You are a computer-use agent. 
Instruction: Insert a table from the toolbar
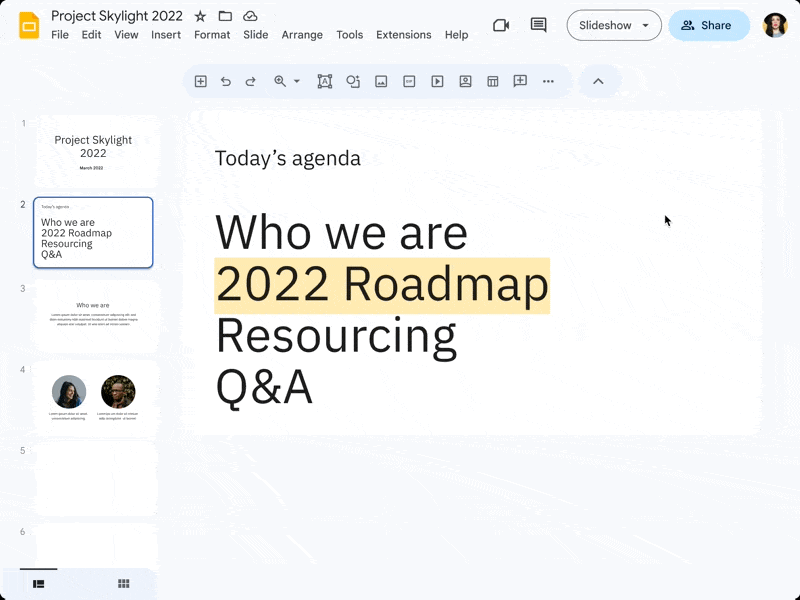click(x=492, y=81)
